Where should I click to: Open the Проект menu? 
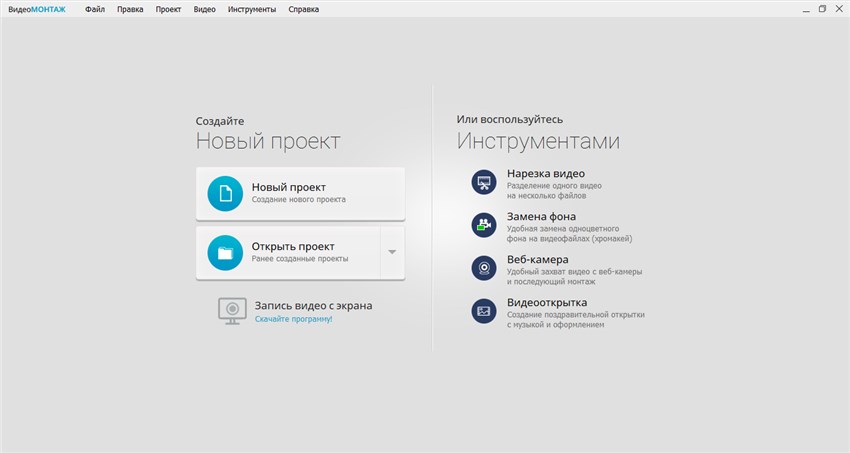(x=168, y=9)
